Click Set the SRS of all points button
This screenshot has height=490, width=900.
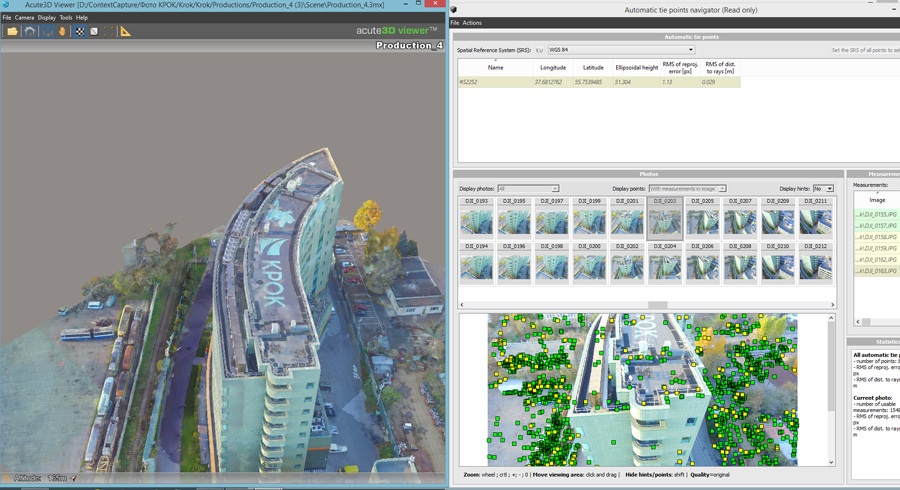tap(866, 50)
